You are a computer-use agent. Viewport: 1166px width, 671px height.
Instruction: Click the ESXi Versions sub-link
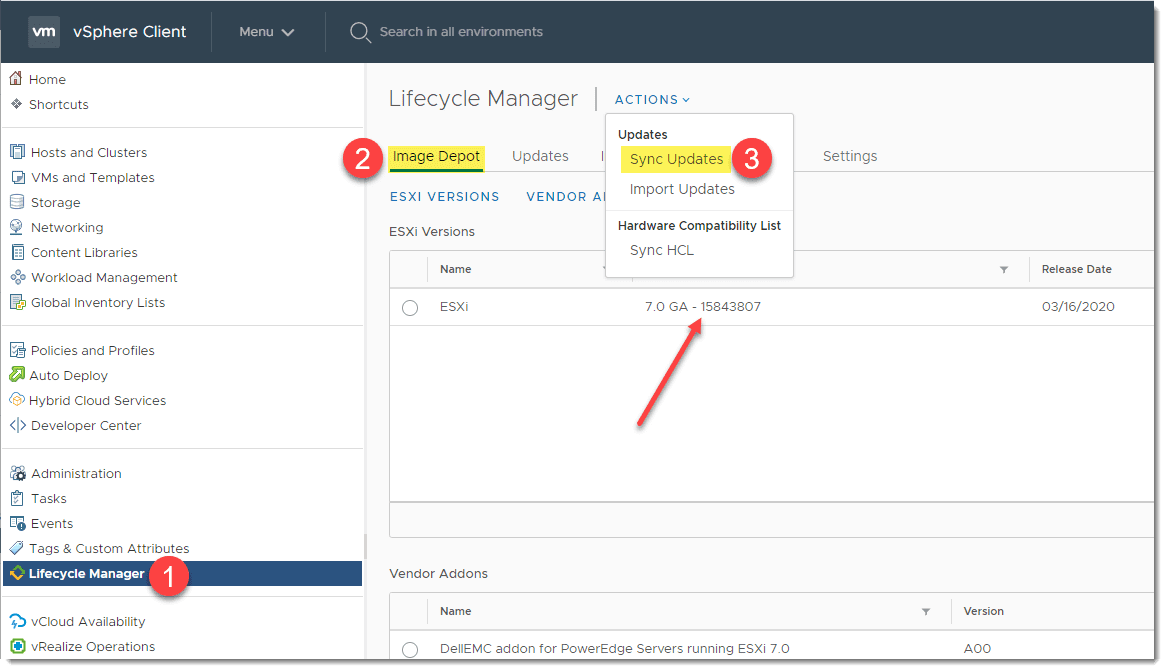[444, 197]
